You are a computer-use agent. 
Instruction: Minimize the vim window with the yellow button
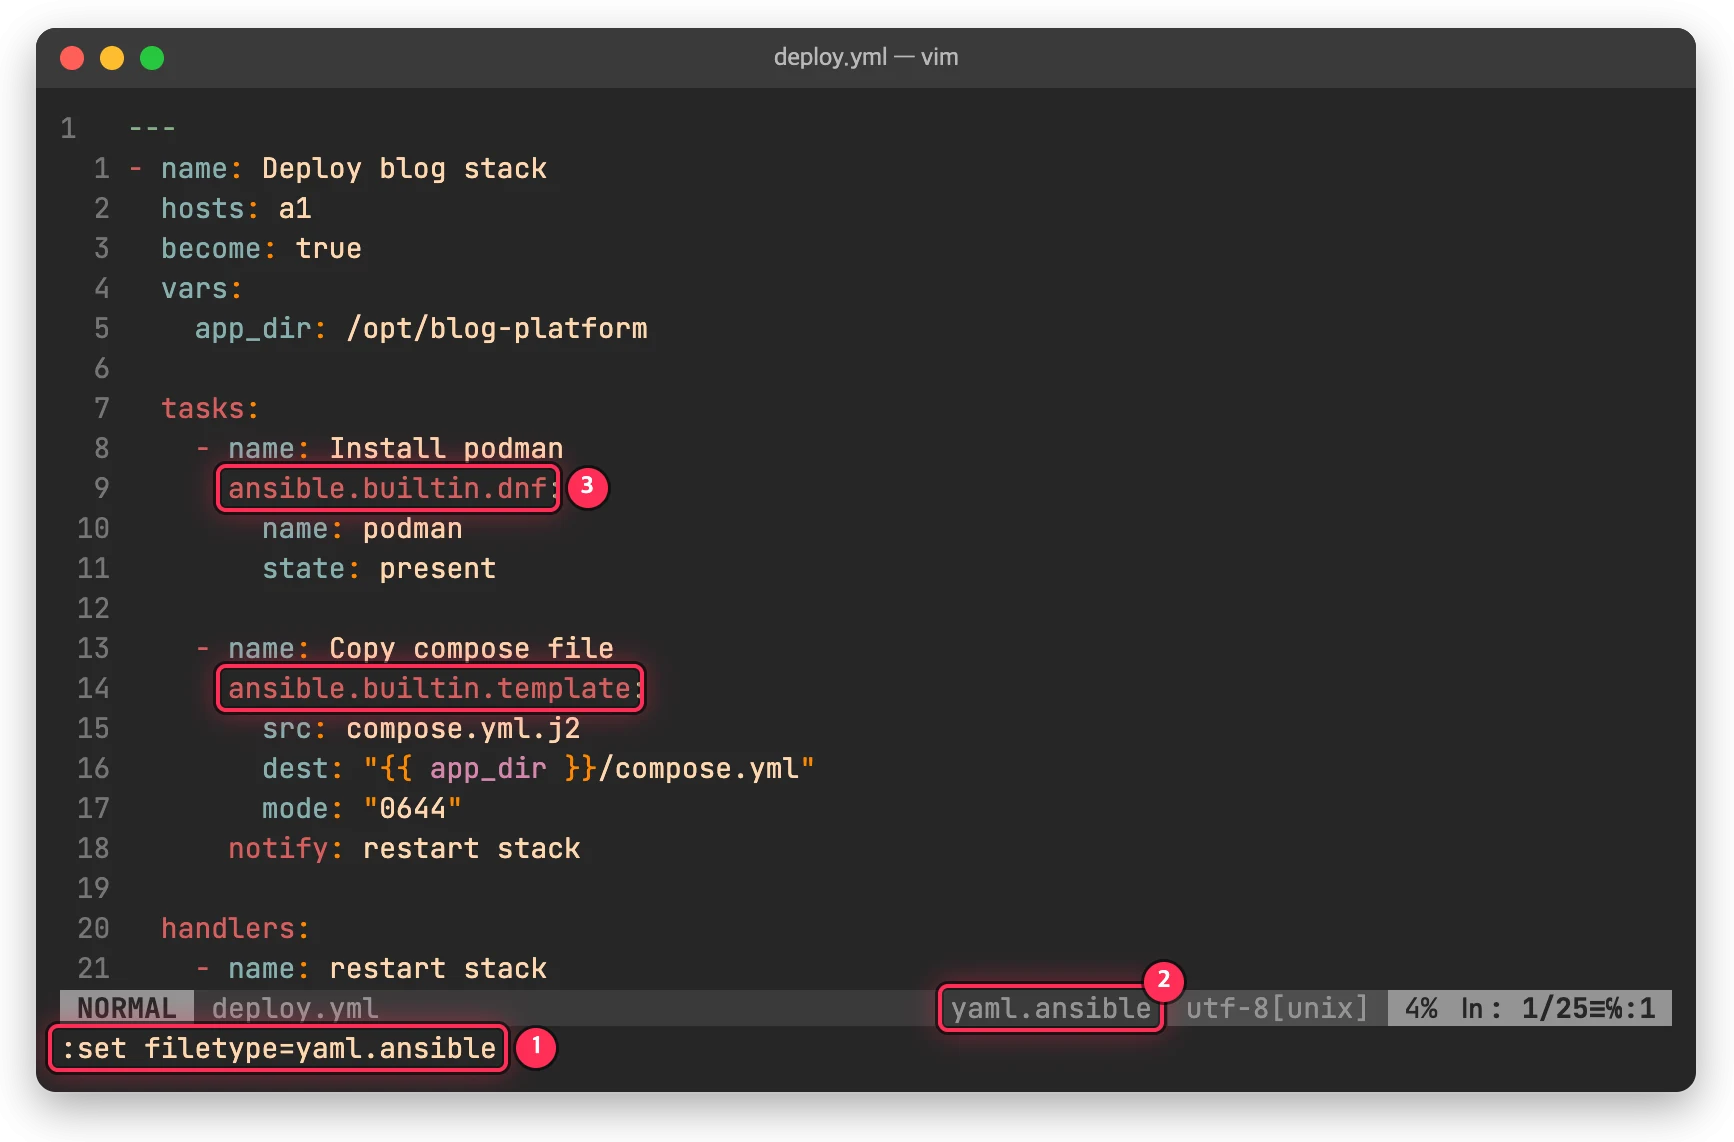tap(112, 58)
